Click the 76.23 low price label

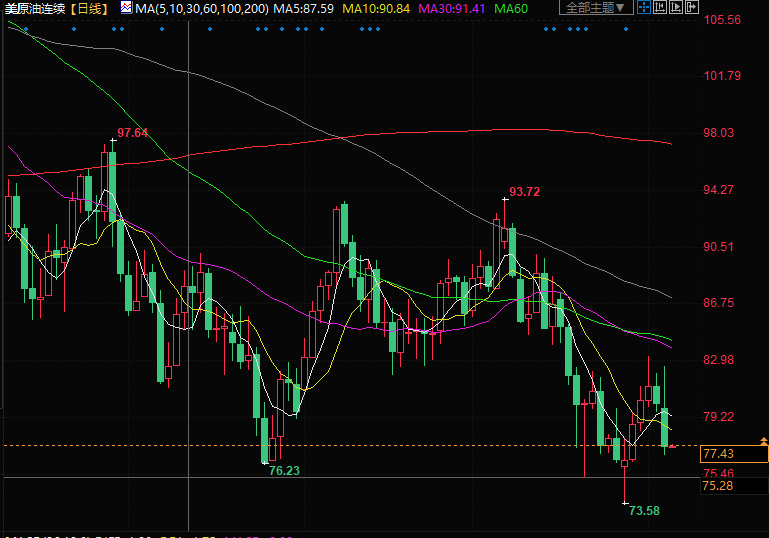click(x=284, y=470)
